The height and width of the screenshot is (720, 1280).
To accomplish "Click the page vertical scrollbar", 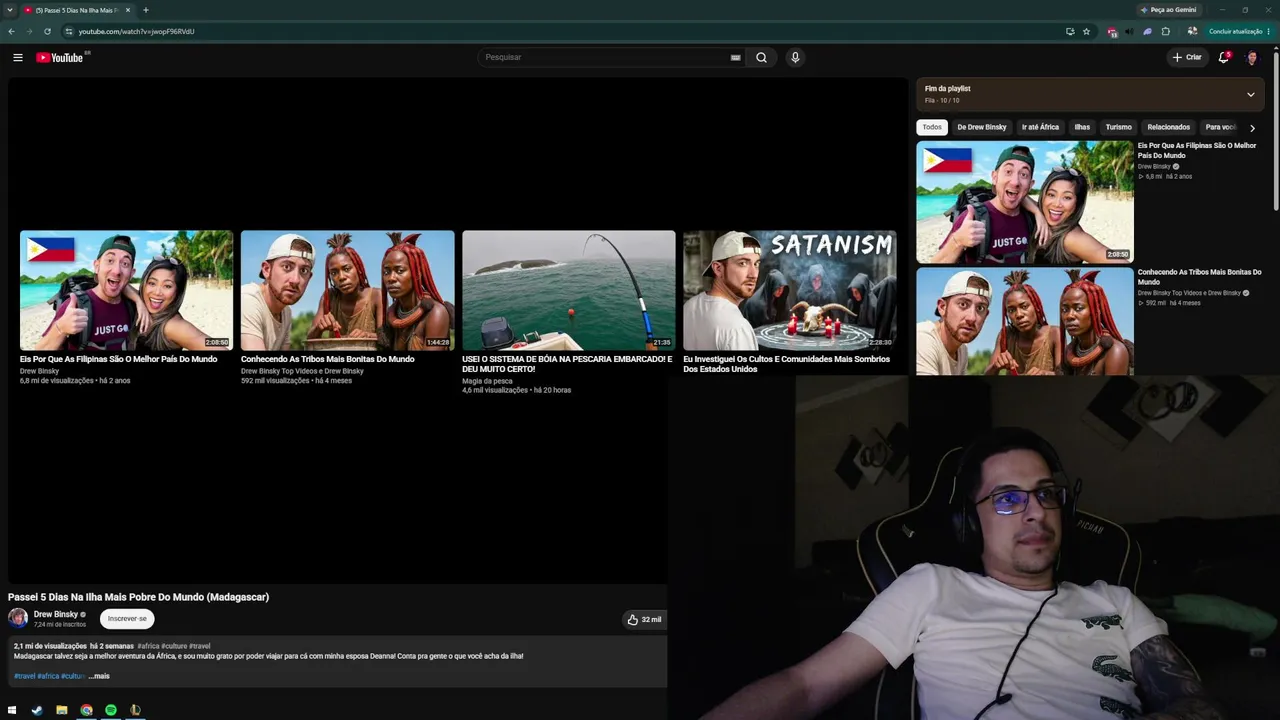I will point(1275,130).
